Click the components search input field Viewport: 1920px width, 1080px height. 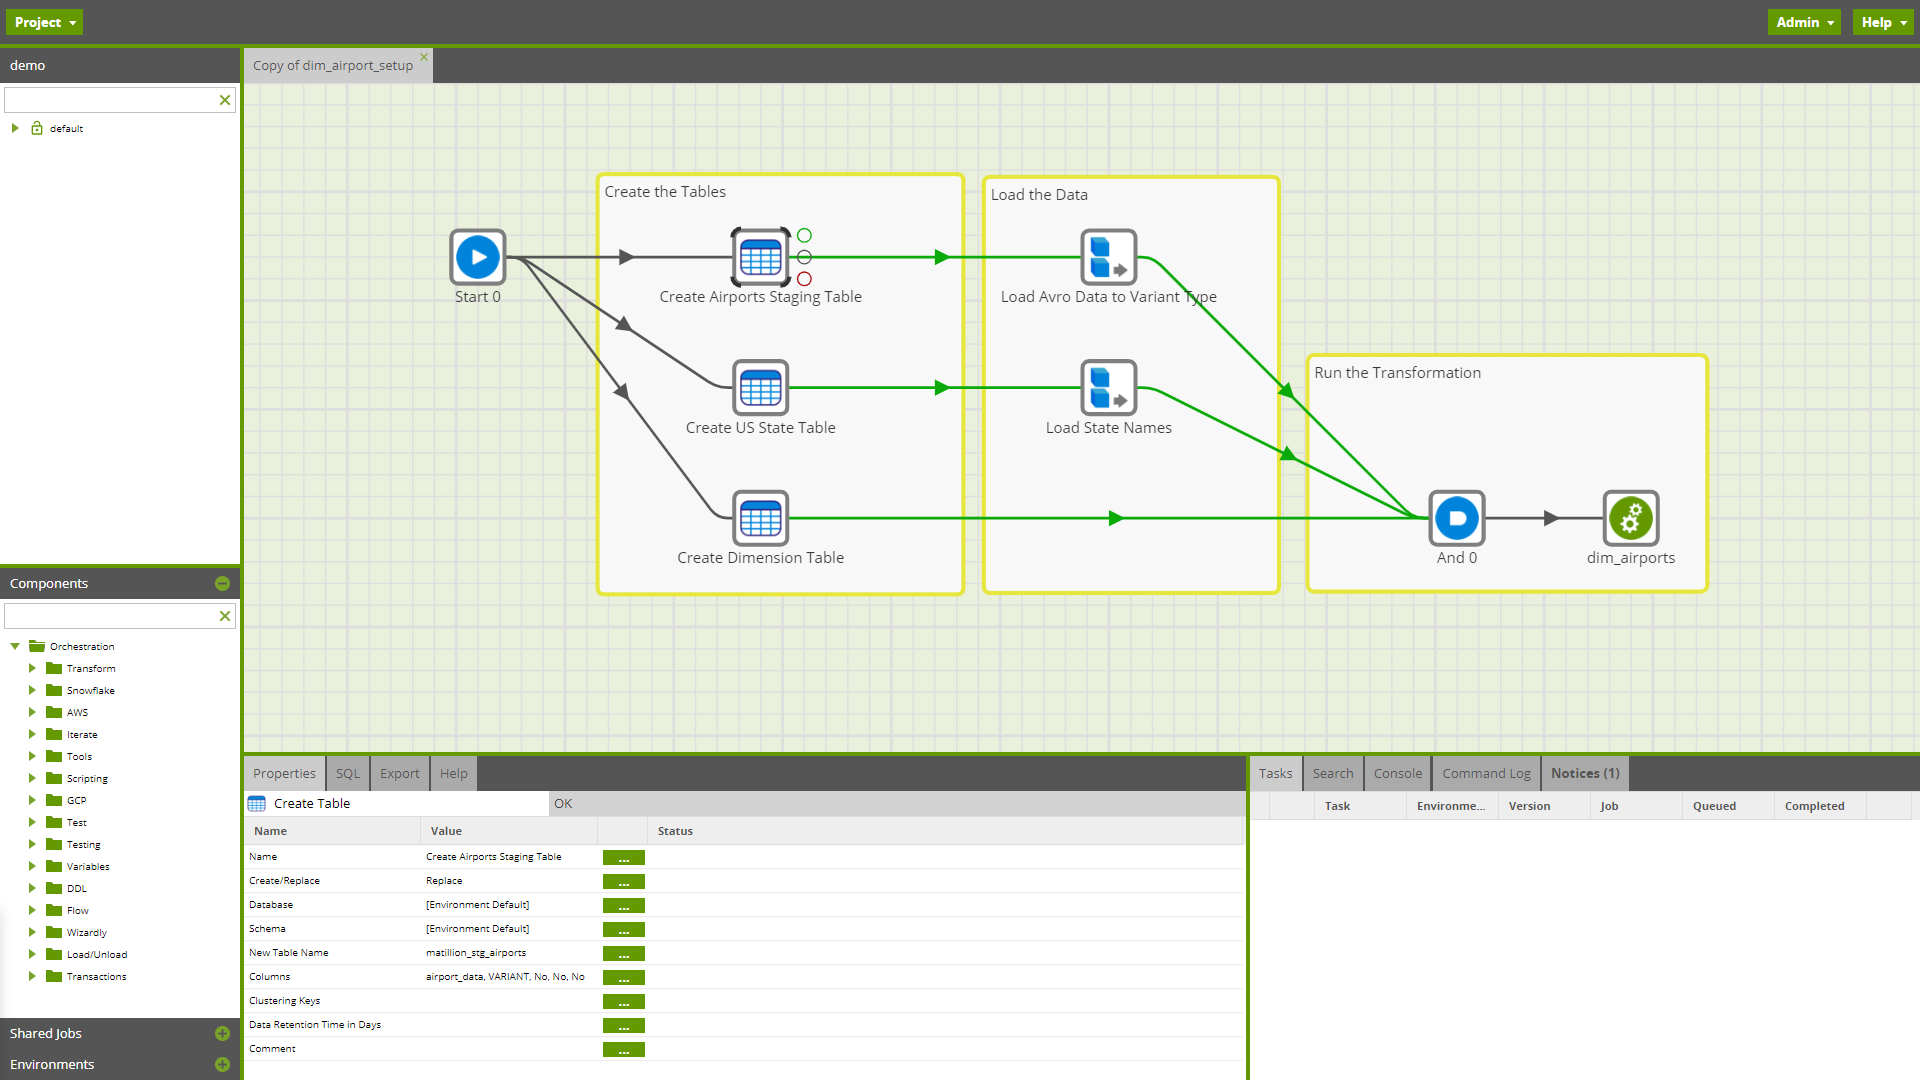coord(110,616)
